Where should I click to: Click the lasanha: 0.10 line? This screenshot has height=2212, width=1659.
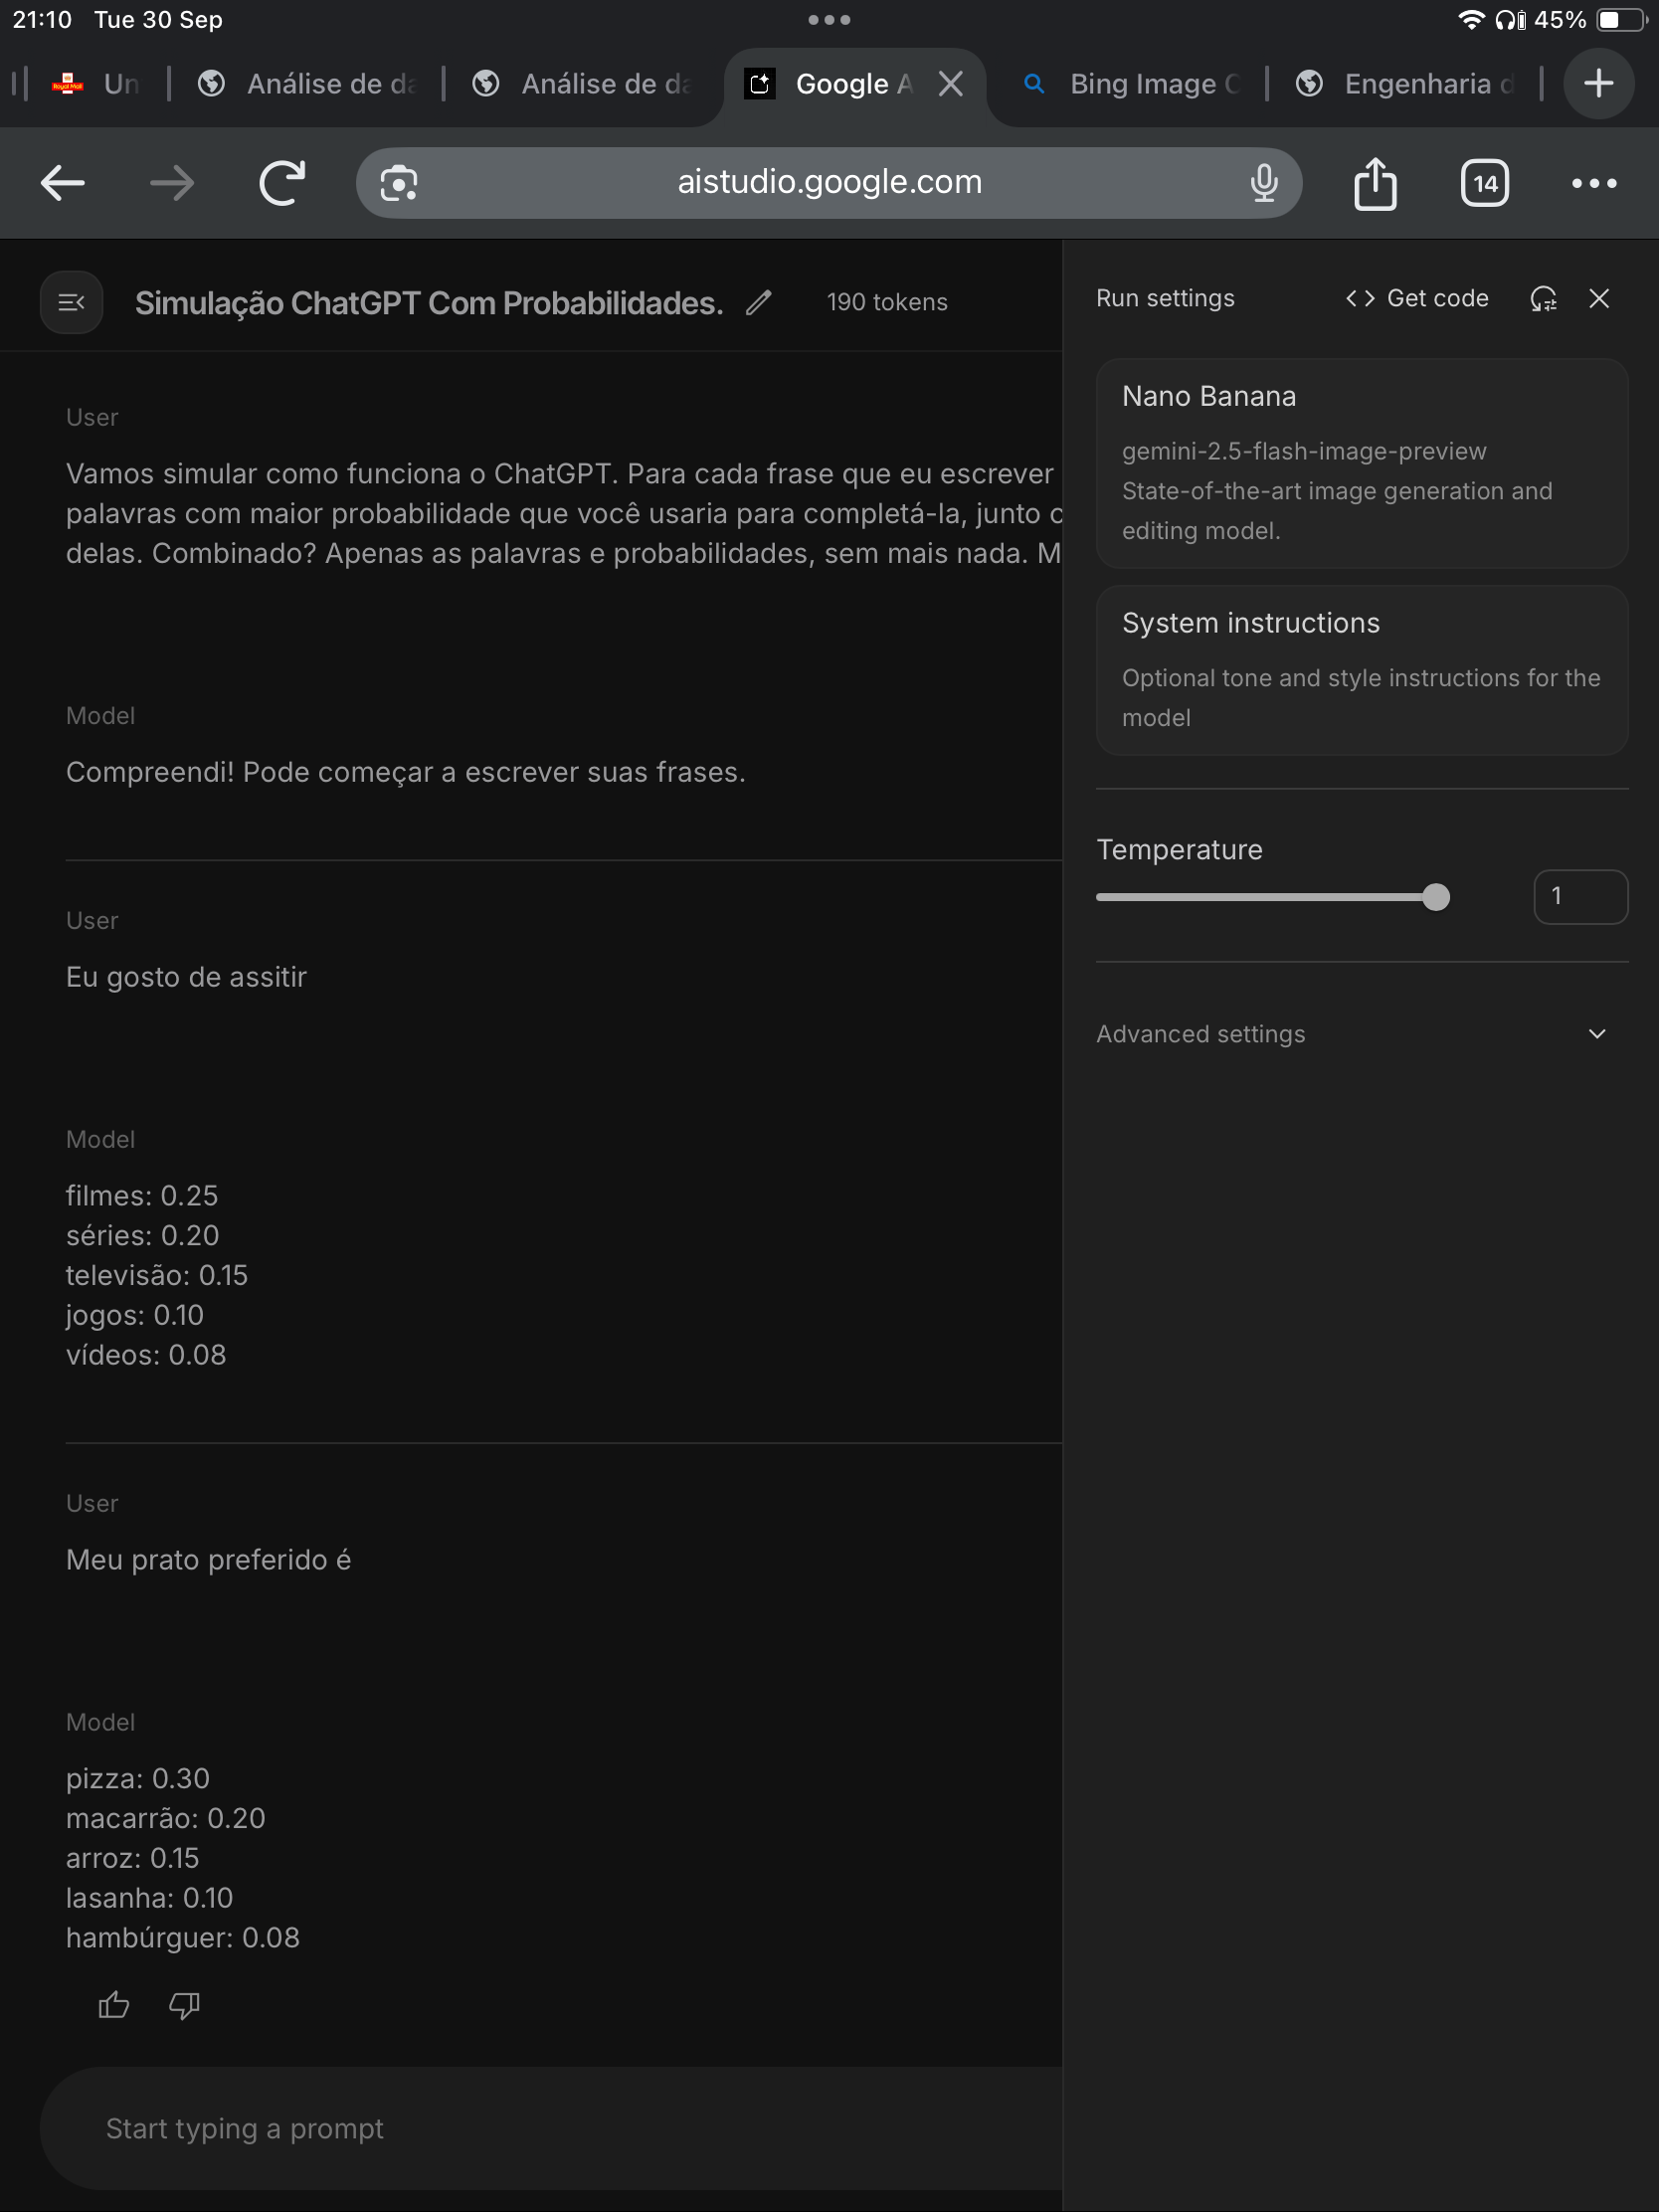(150, 1898)
